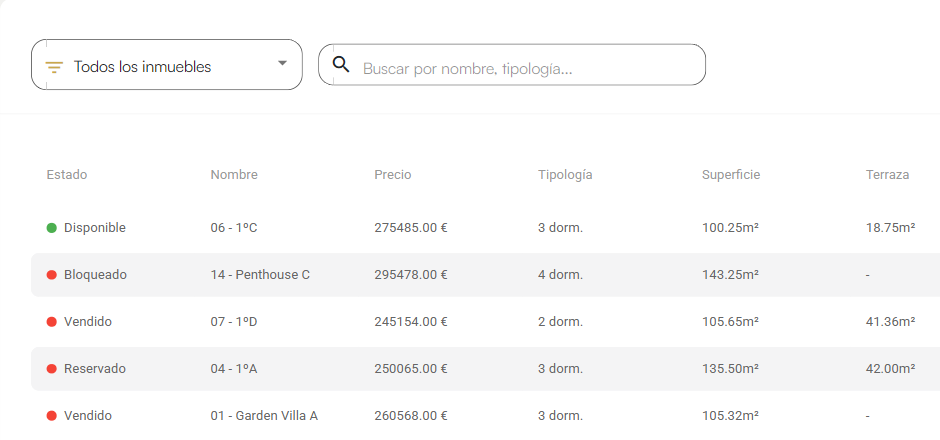The width and height of the screenshot is (940, 440).
Task: Sort by the Superficie column header
Action: click(731, 174)
